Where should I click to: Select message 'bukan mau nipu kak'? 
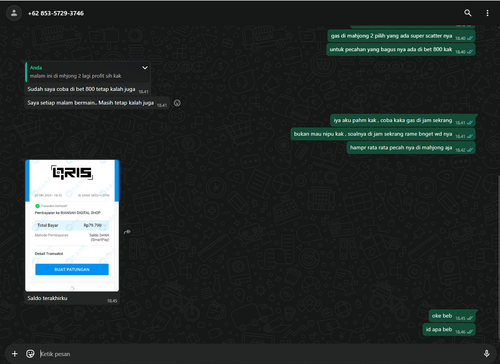pos(383,134)
